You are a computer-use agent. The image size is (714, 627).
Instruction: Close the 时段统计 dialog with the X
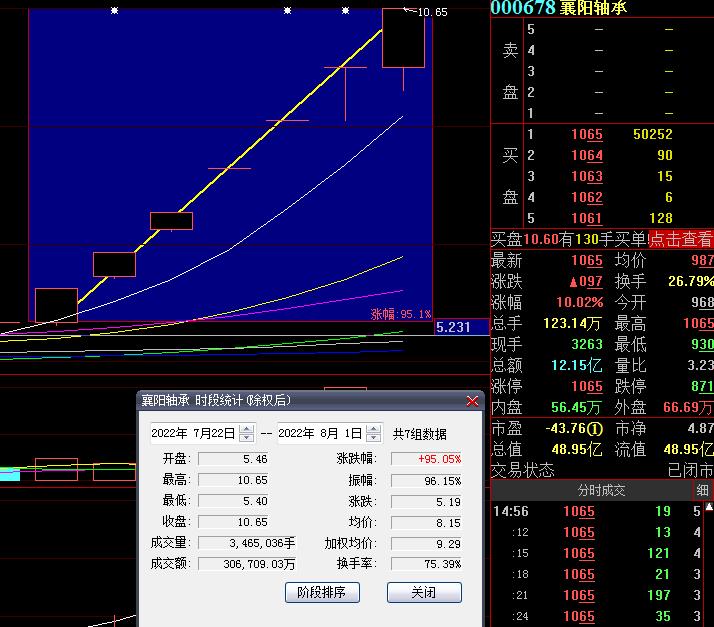473,401
